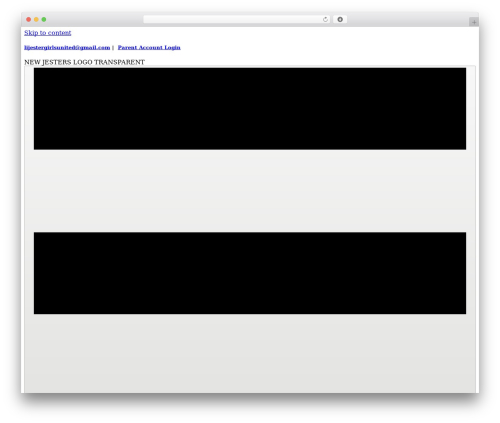Maximize the window with green button
Viewport: 500px width, 423px height.
pos(44,20)
